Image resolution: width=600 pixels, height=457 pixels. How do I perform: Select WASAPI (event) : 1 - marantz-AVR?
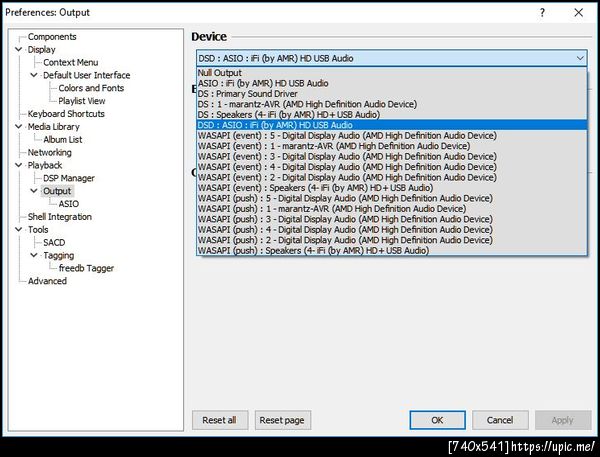(x=392, y=146)
